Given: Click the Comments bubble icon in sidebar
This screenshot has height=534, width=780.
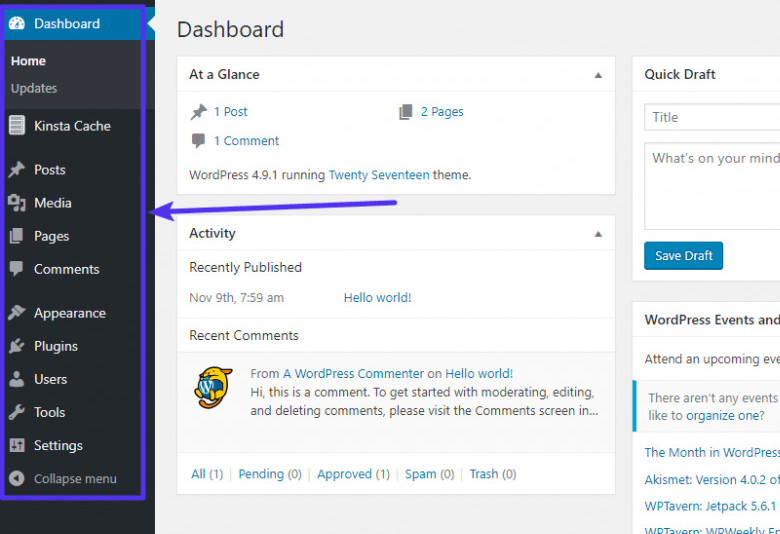Looking at the screenshot, I should tap(16, 269).
